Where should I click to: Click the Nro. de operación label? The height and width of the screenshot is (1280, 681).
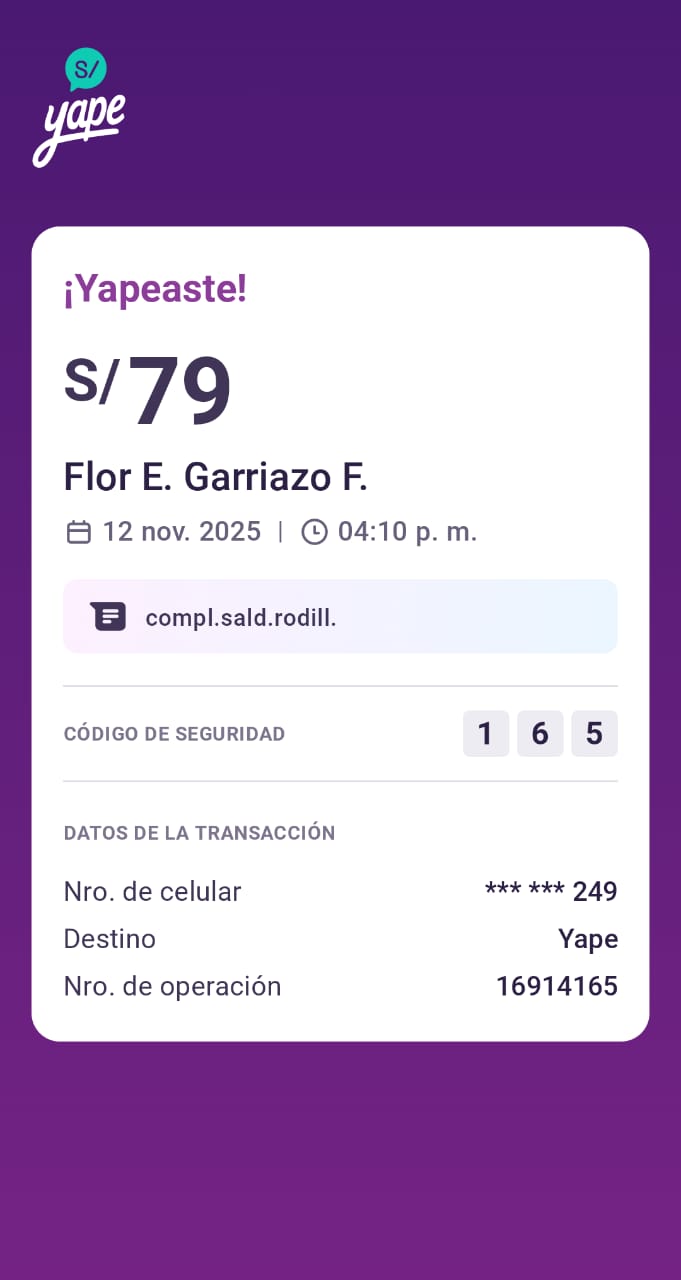tap(172, 987)
